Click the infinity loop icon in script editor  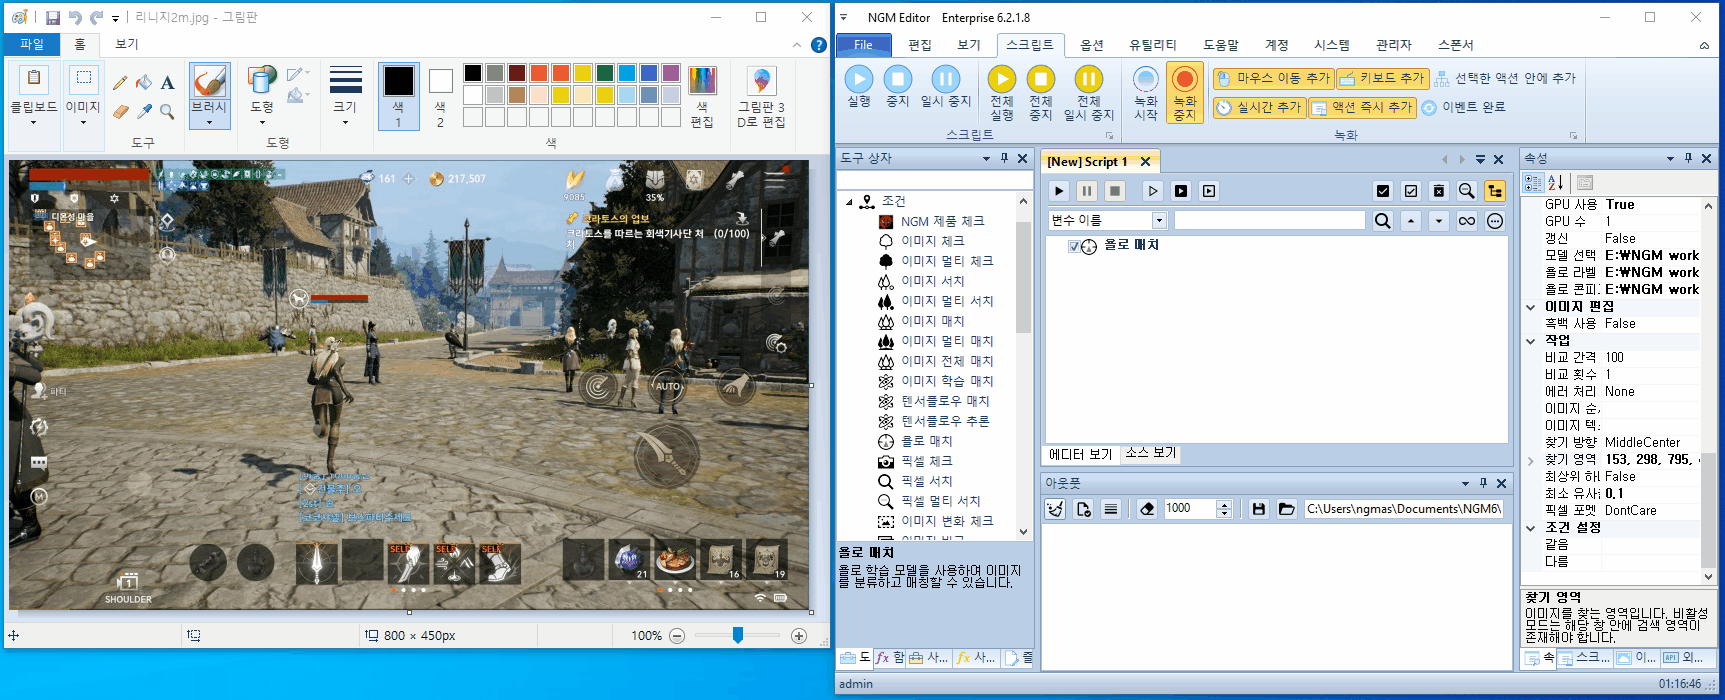click(x=1467, y=221)
